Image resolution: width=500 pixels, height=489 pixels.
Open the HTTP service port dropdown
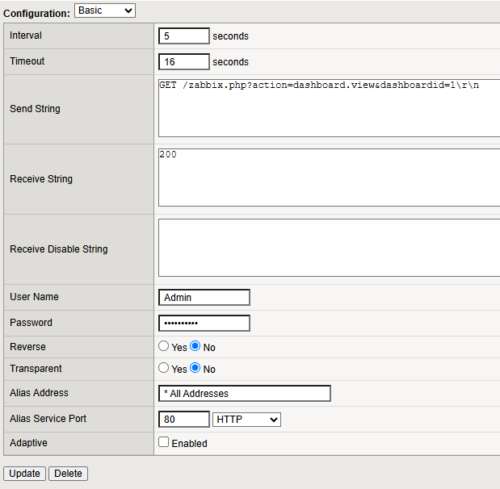pyautogui.click(x=247, y=419)
